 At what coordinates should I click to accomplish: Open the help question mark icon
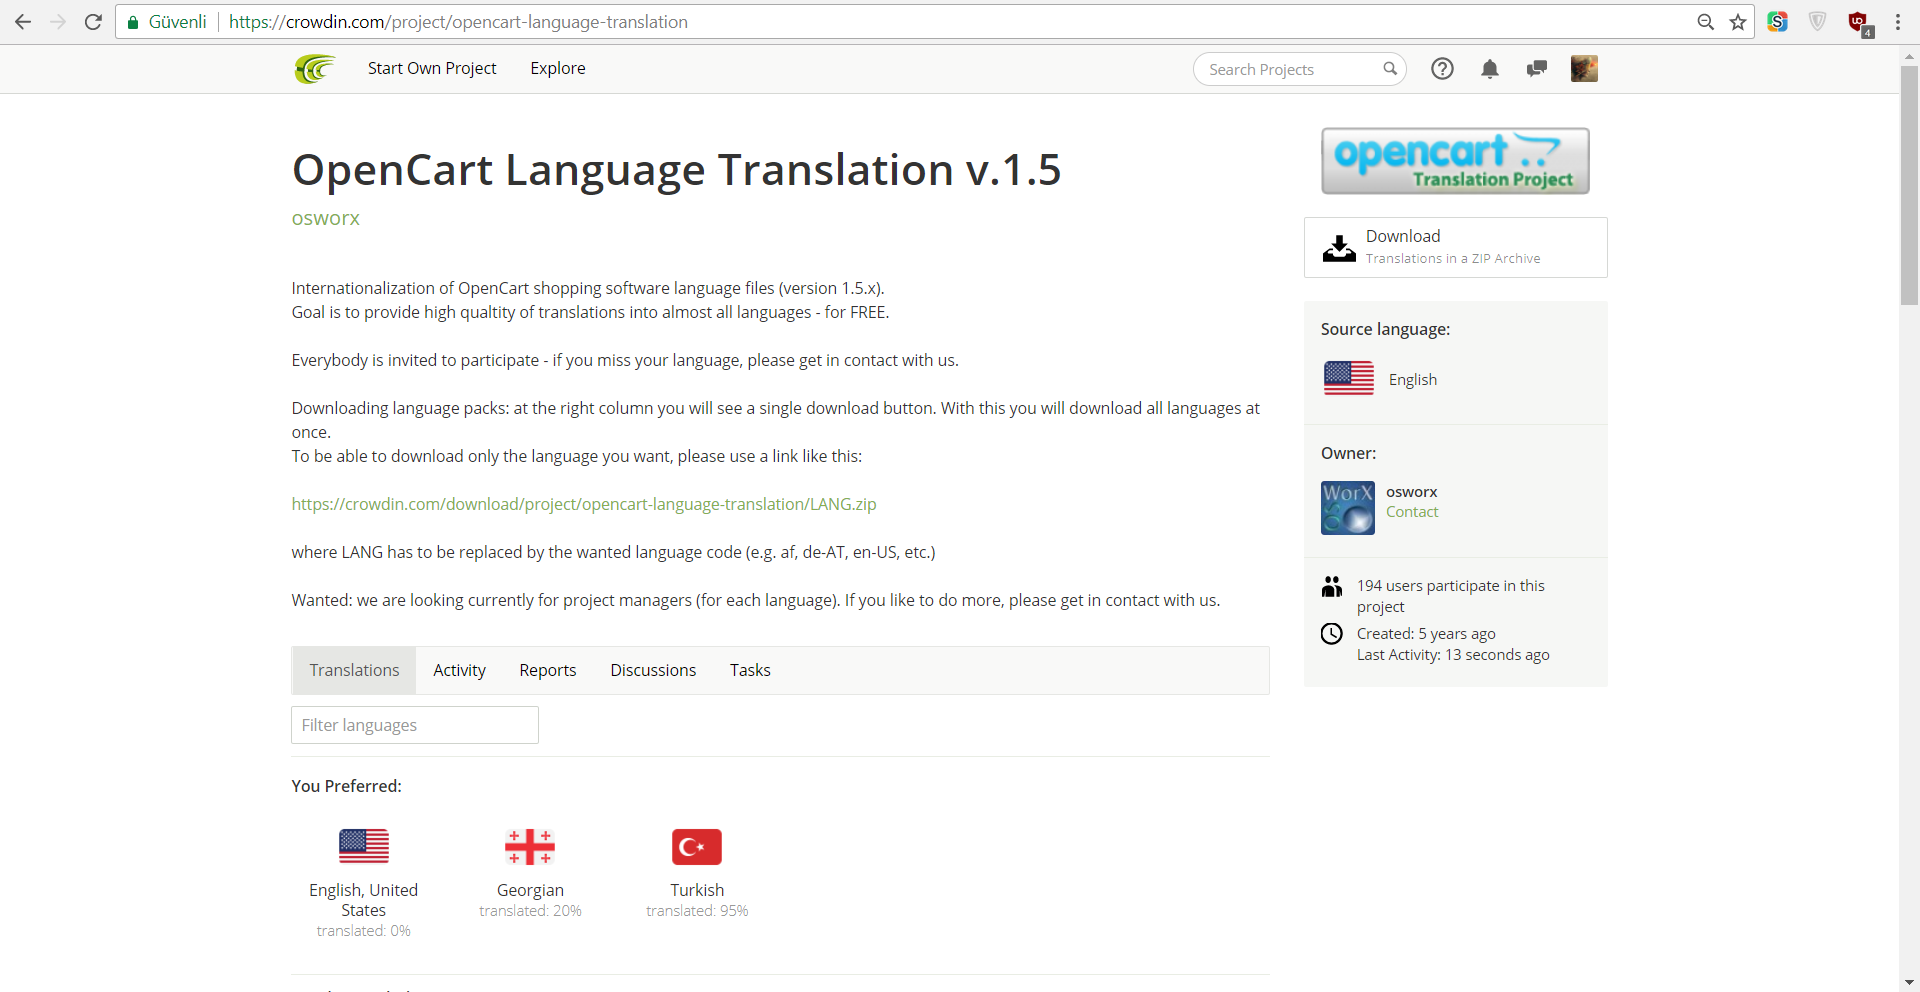(x=1442, y=69)
